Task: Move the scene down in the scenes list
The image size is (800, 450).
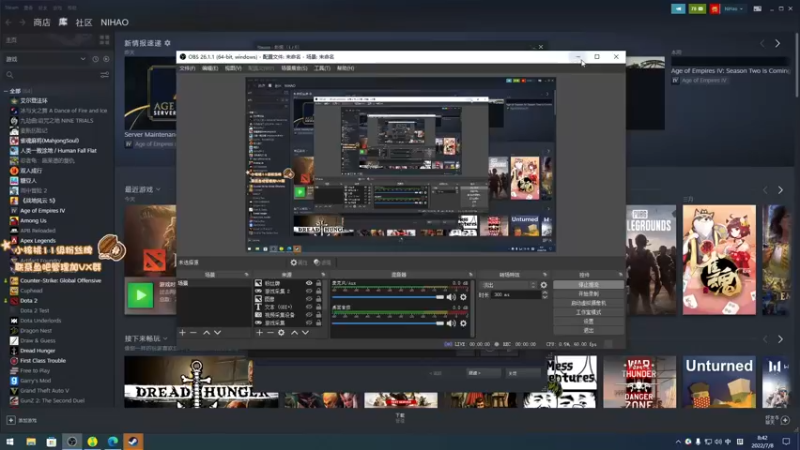Action: pos(217,333)
